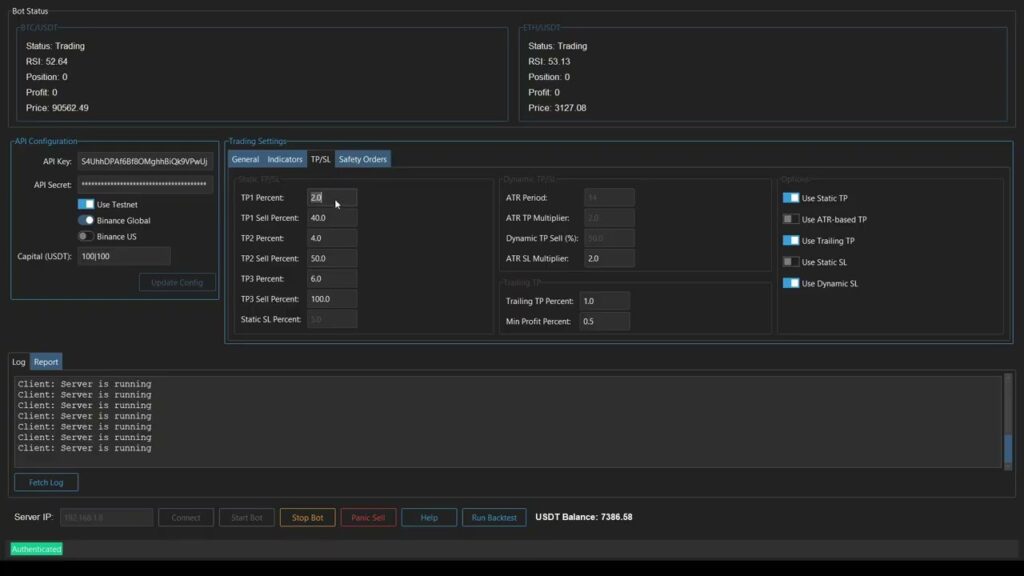Open the Indicators tab
The width and height of the screenshot is (1024, 576).
[286, 158]
